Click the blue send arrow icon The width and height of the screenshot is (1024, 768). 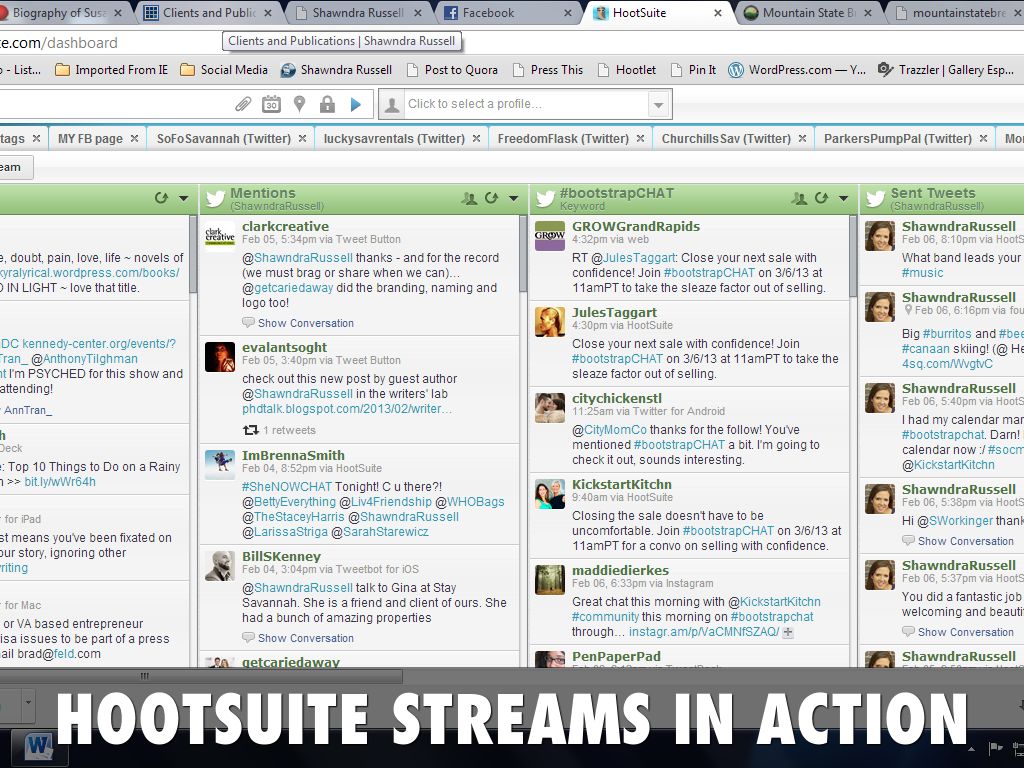pos(355,104)
